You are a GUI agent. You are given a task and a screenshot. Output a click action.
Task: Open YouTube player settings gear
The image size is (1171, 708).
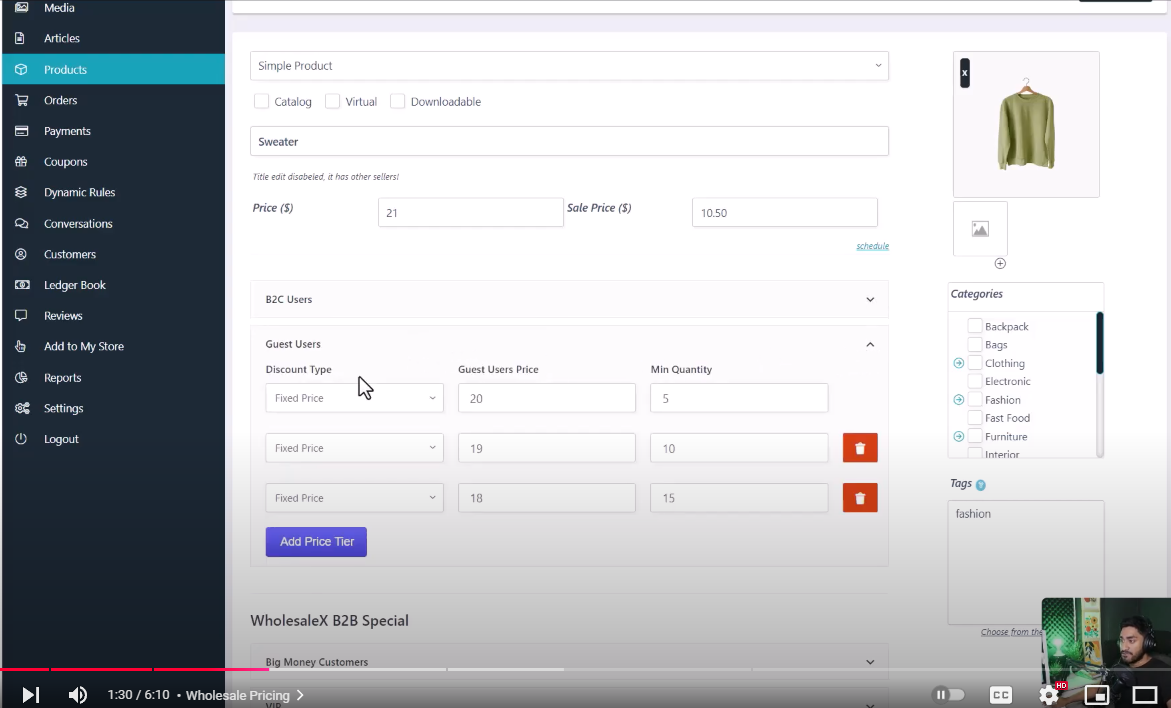tap(1048, 695)
